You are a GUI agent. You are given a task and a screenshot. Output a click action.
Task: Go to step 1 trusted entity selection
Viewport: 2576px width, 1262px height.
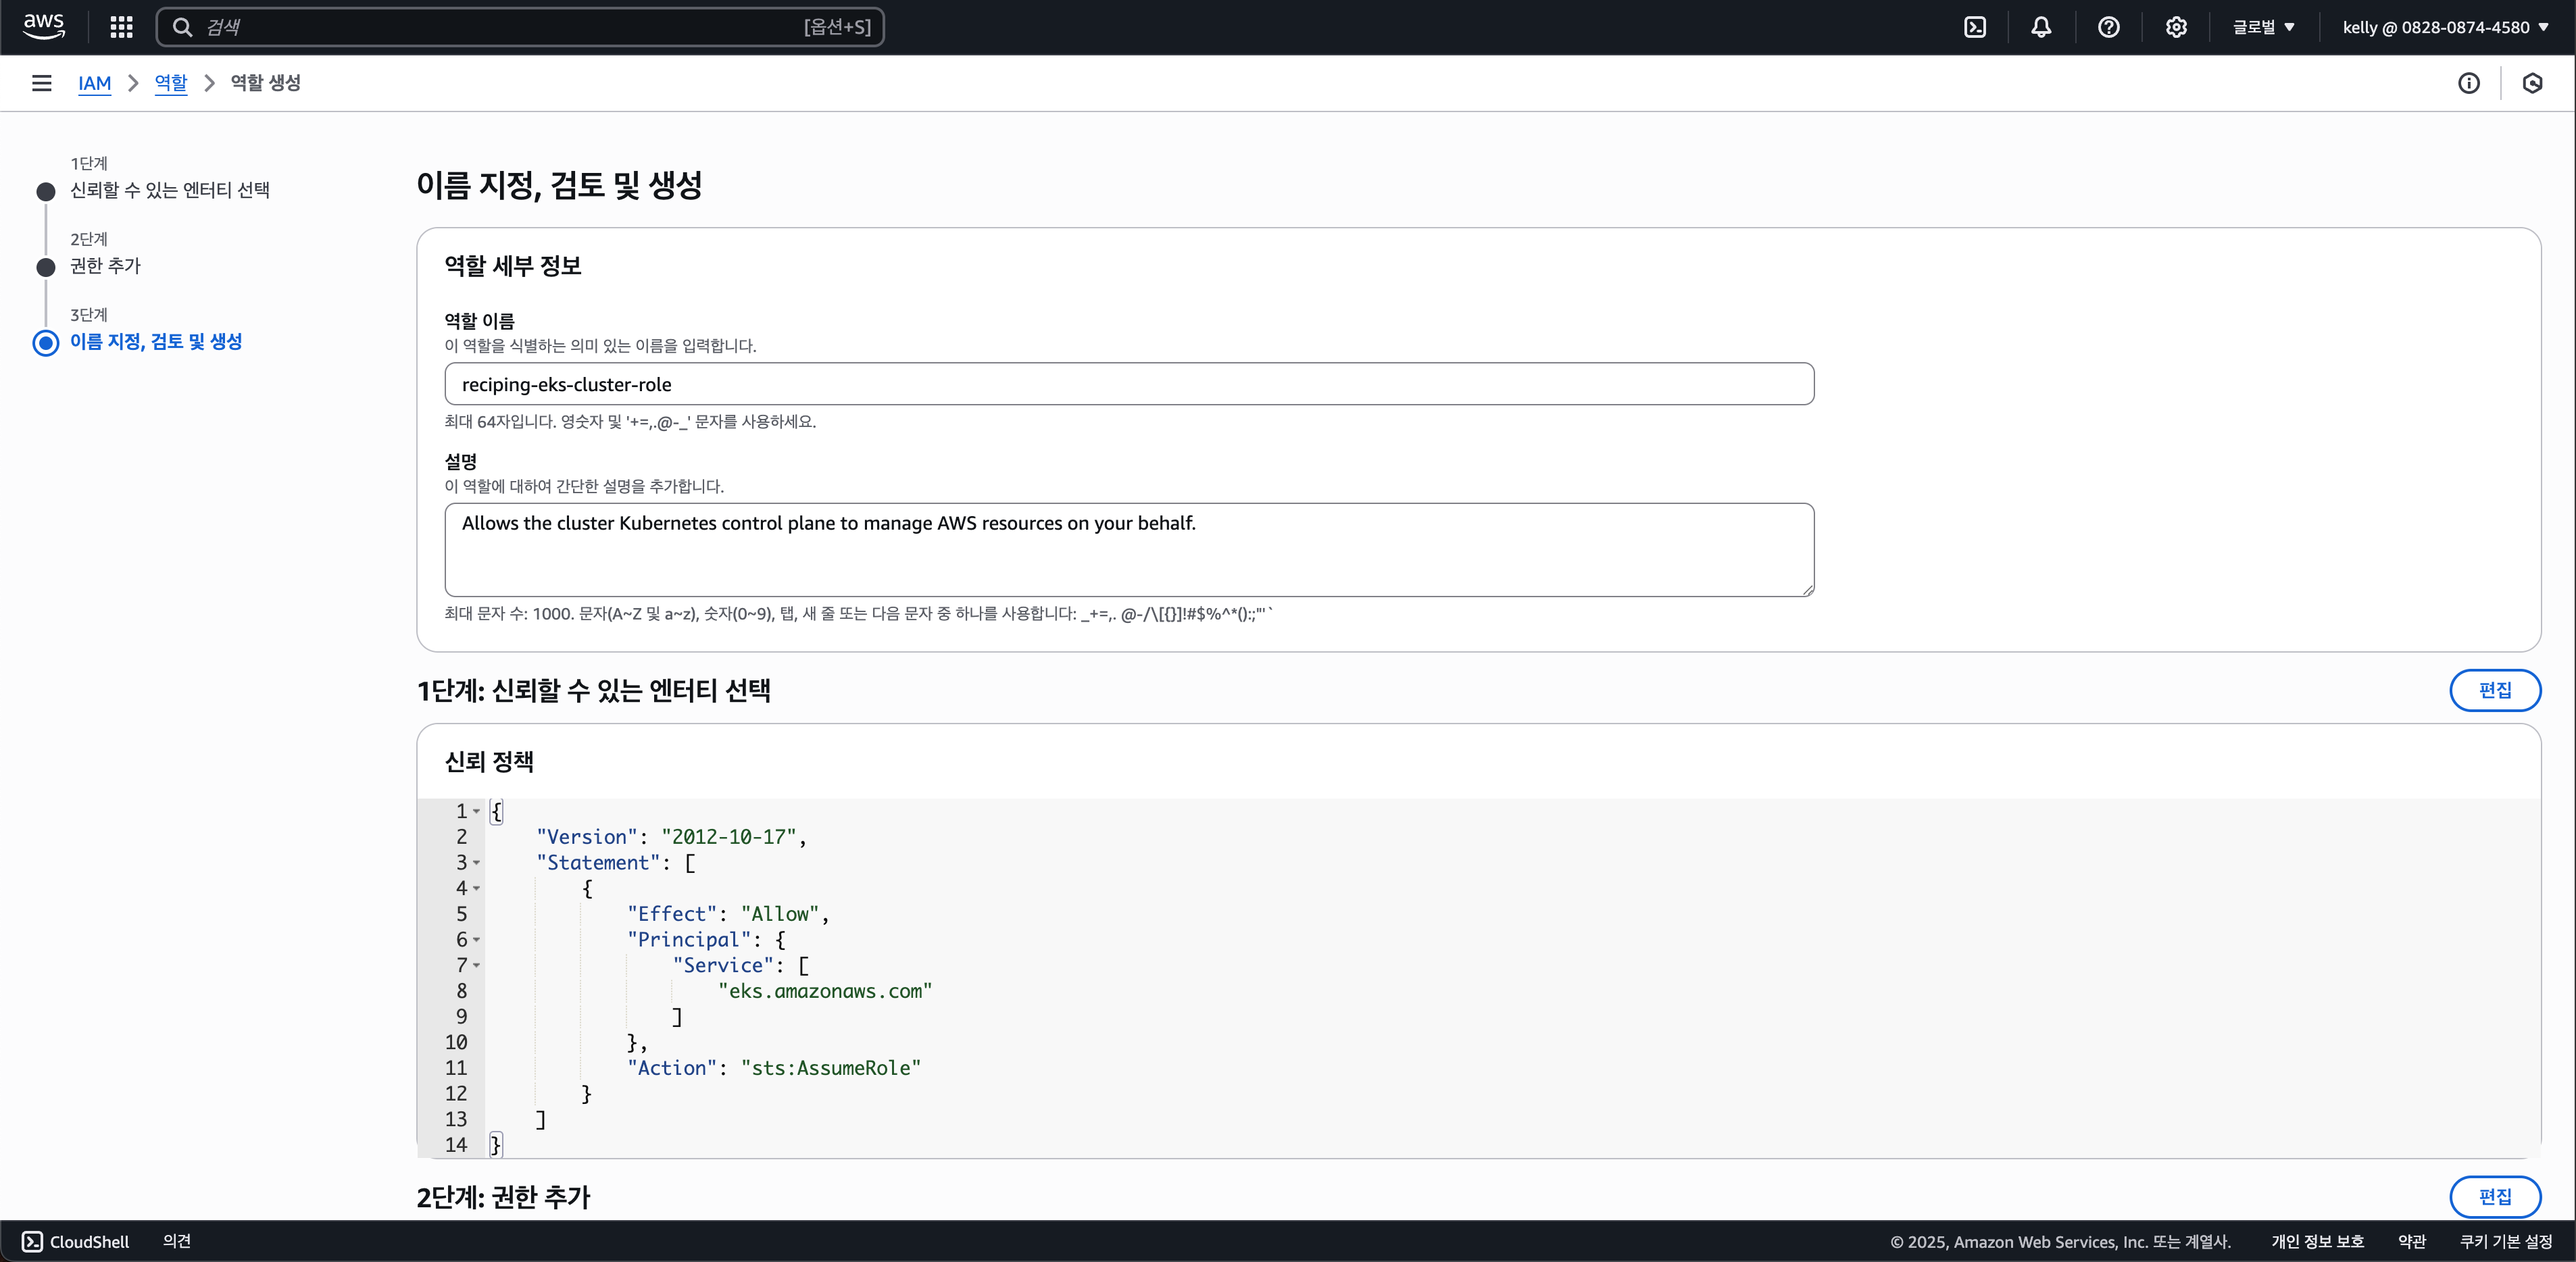(169, 190)
